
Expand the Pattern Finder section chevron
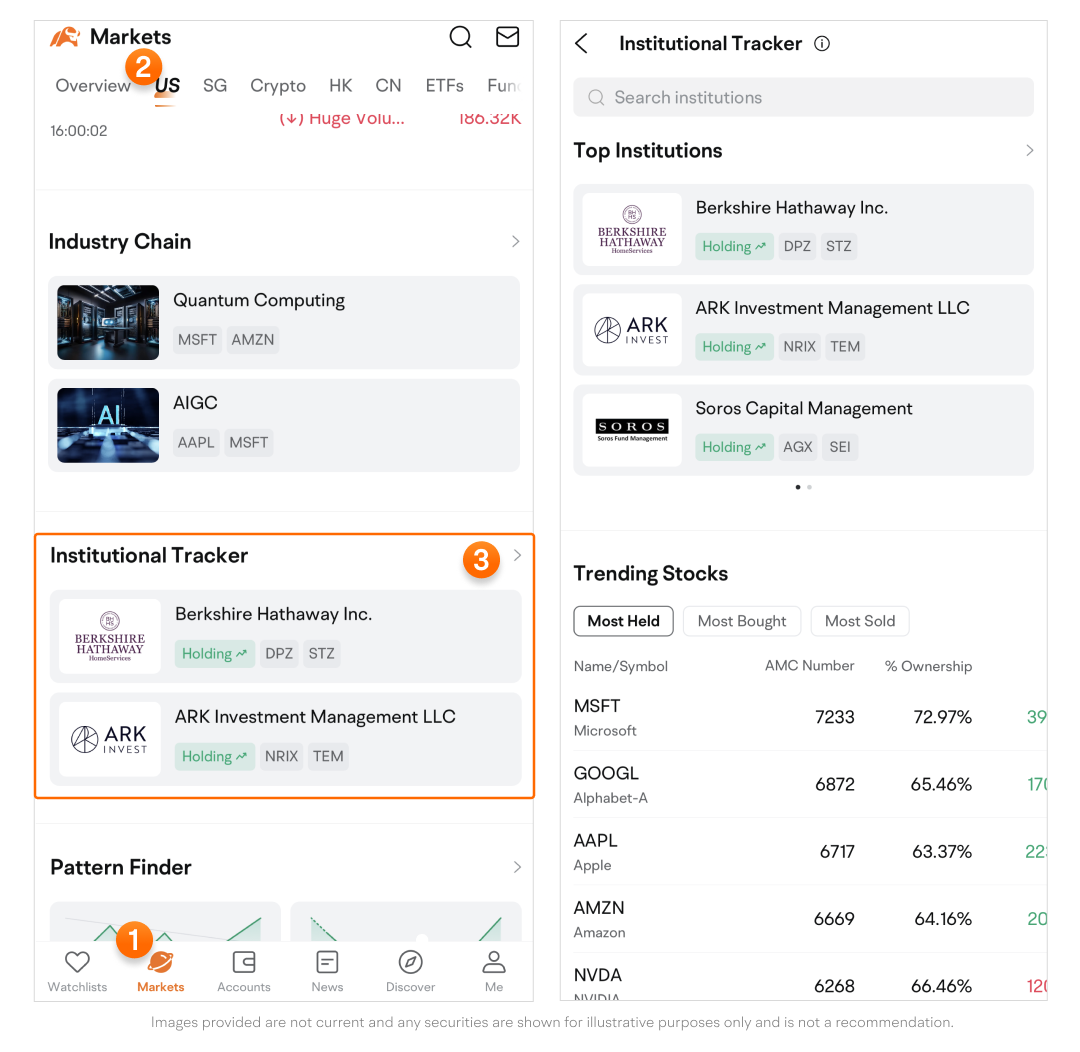click(516, 867)
